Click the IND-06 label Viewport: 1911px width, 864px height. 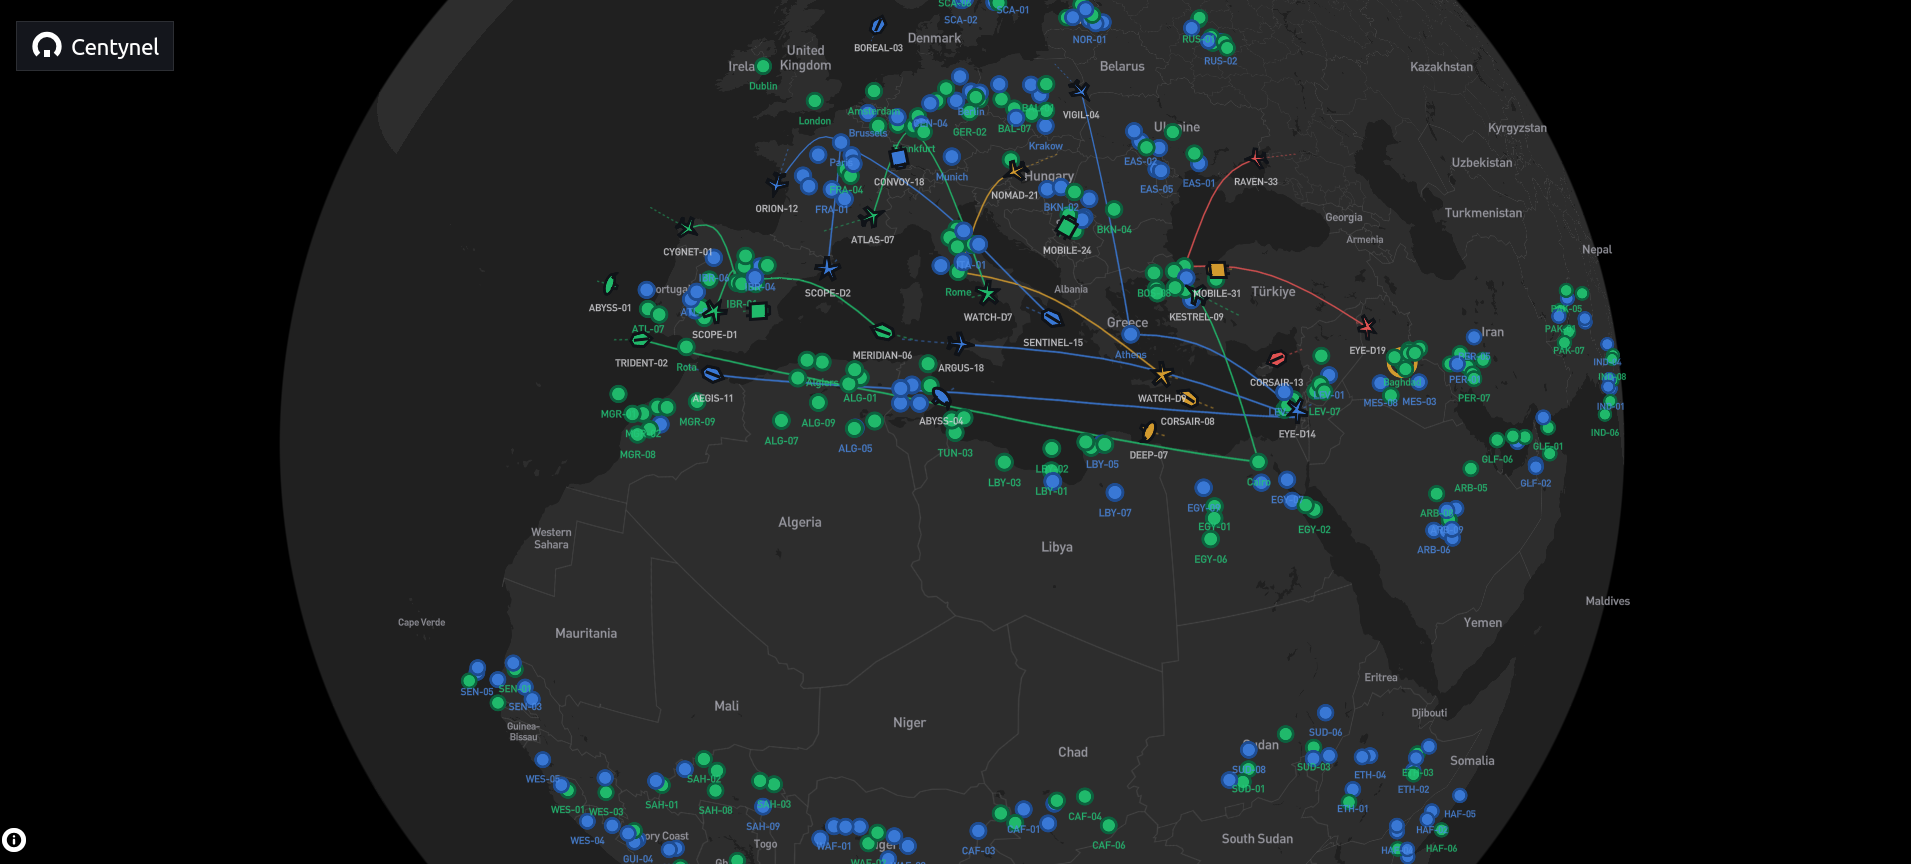coord(1605,433)
